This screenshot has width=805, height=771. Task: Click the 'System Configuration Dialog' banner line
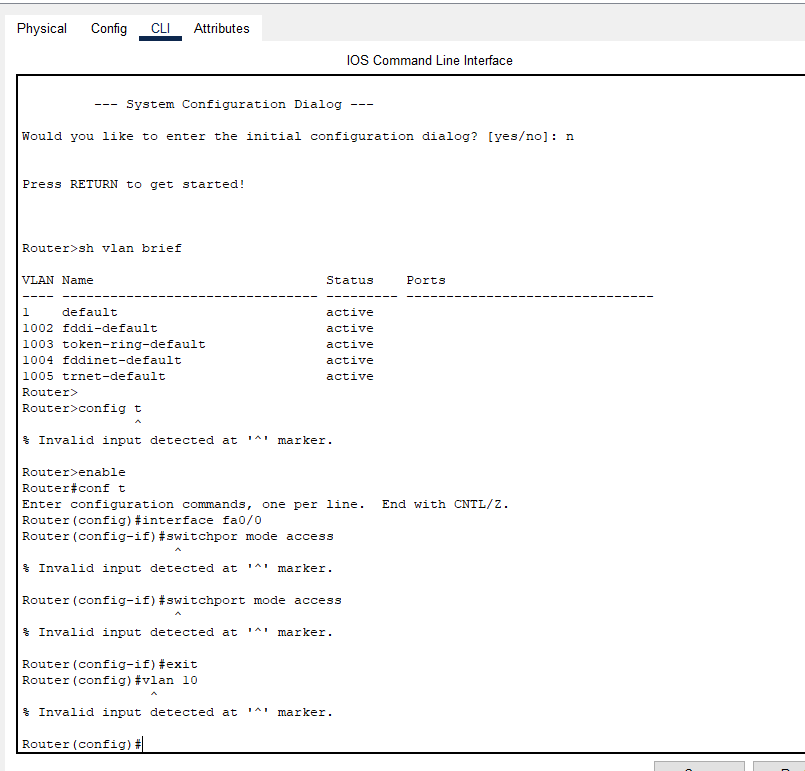pyautogui.click(x=234, y=104)
